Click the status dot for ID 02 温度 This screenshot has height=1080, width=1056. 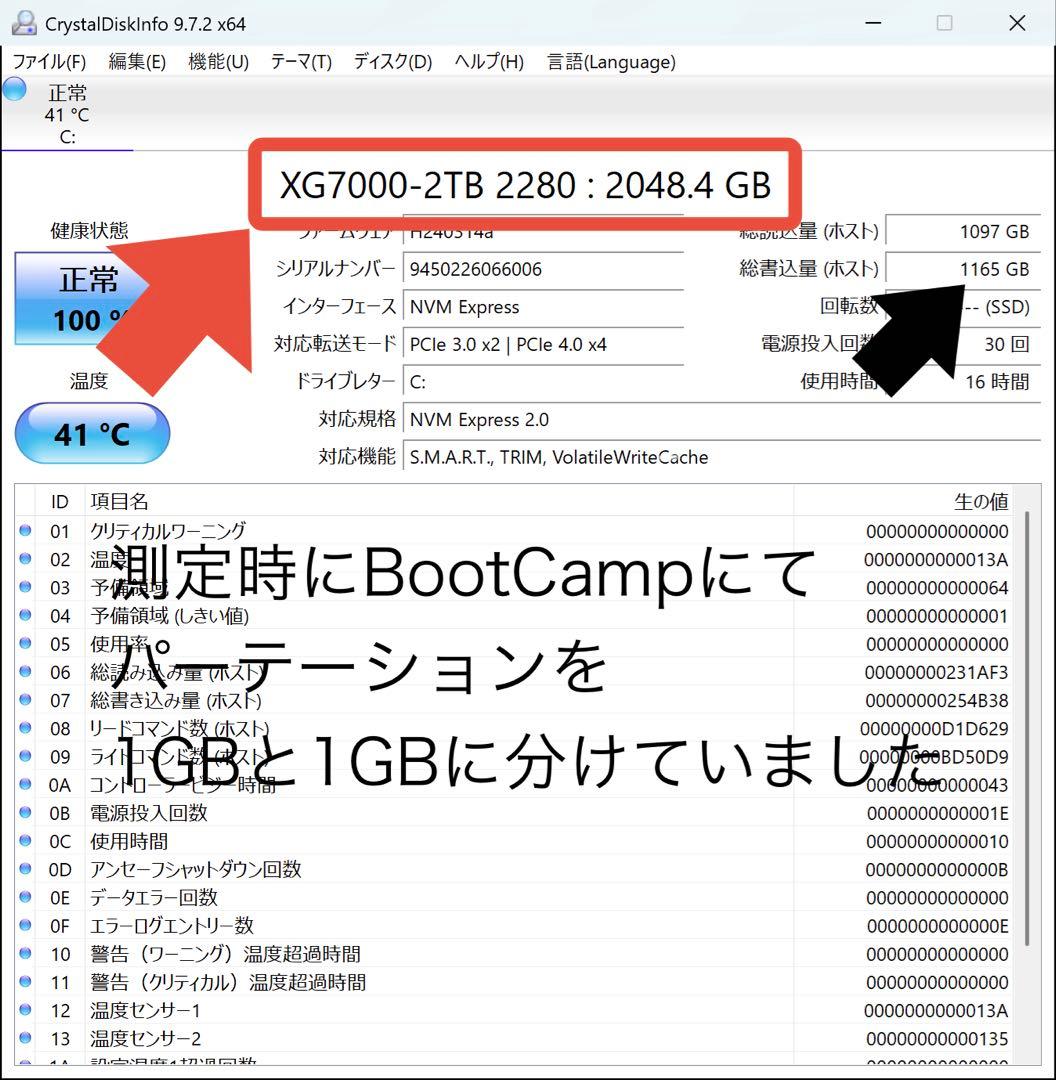pos(25,559)
